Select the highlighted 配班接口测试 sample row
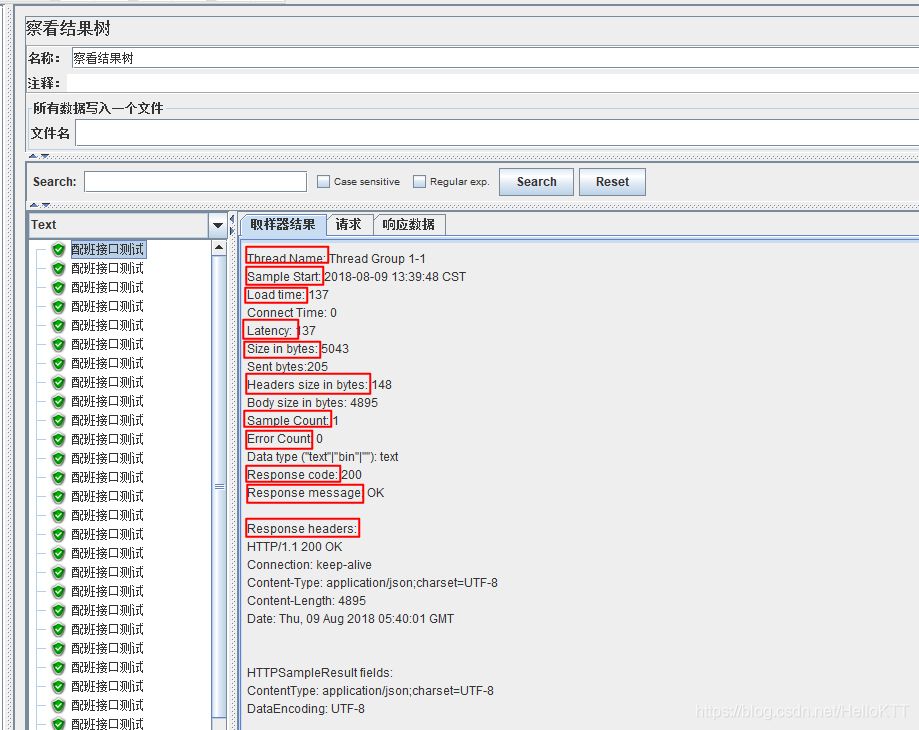This screenshot has width=919, height=730. coord(108,250)
